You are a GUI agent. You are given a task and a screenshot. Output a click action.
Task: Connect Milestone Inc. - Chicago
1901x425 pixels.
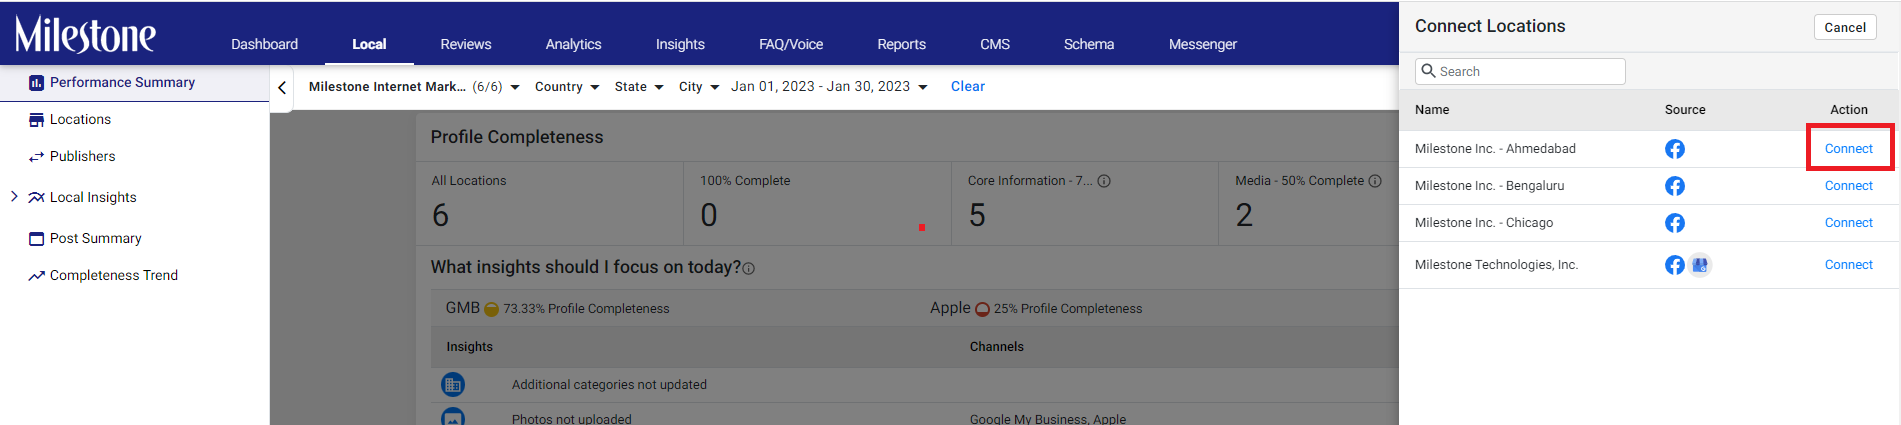(x=1848, y=223)
